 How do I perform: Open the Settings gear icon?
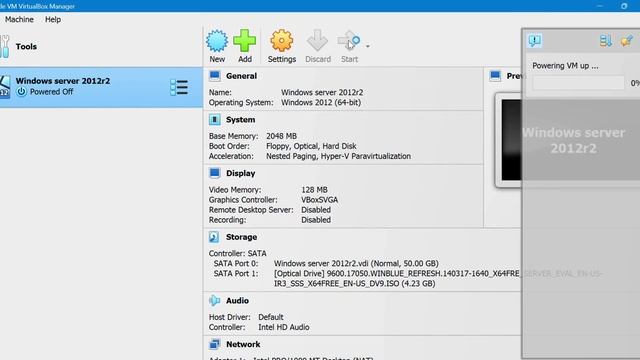point(282,41)
